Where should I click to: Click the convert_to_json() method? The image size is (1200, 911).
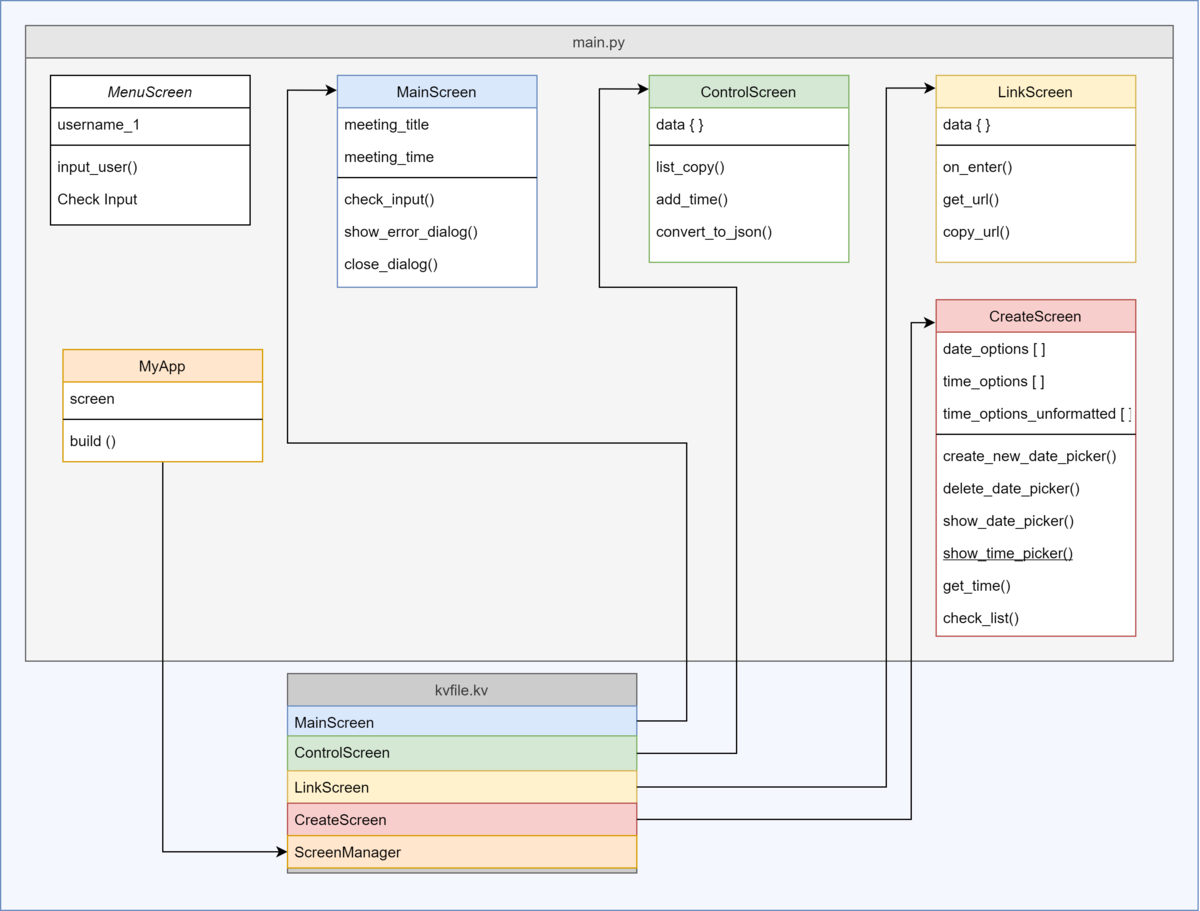tap(714, 232)
